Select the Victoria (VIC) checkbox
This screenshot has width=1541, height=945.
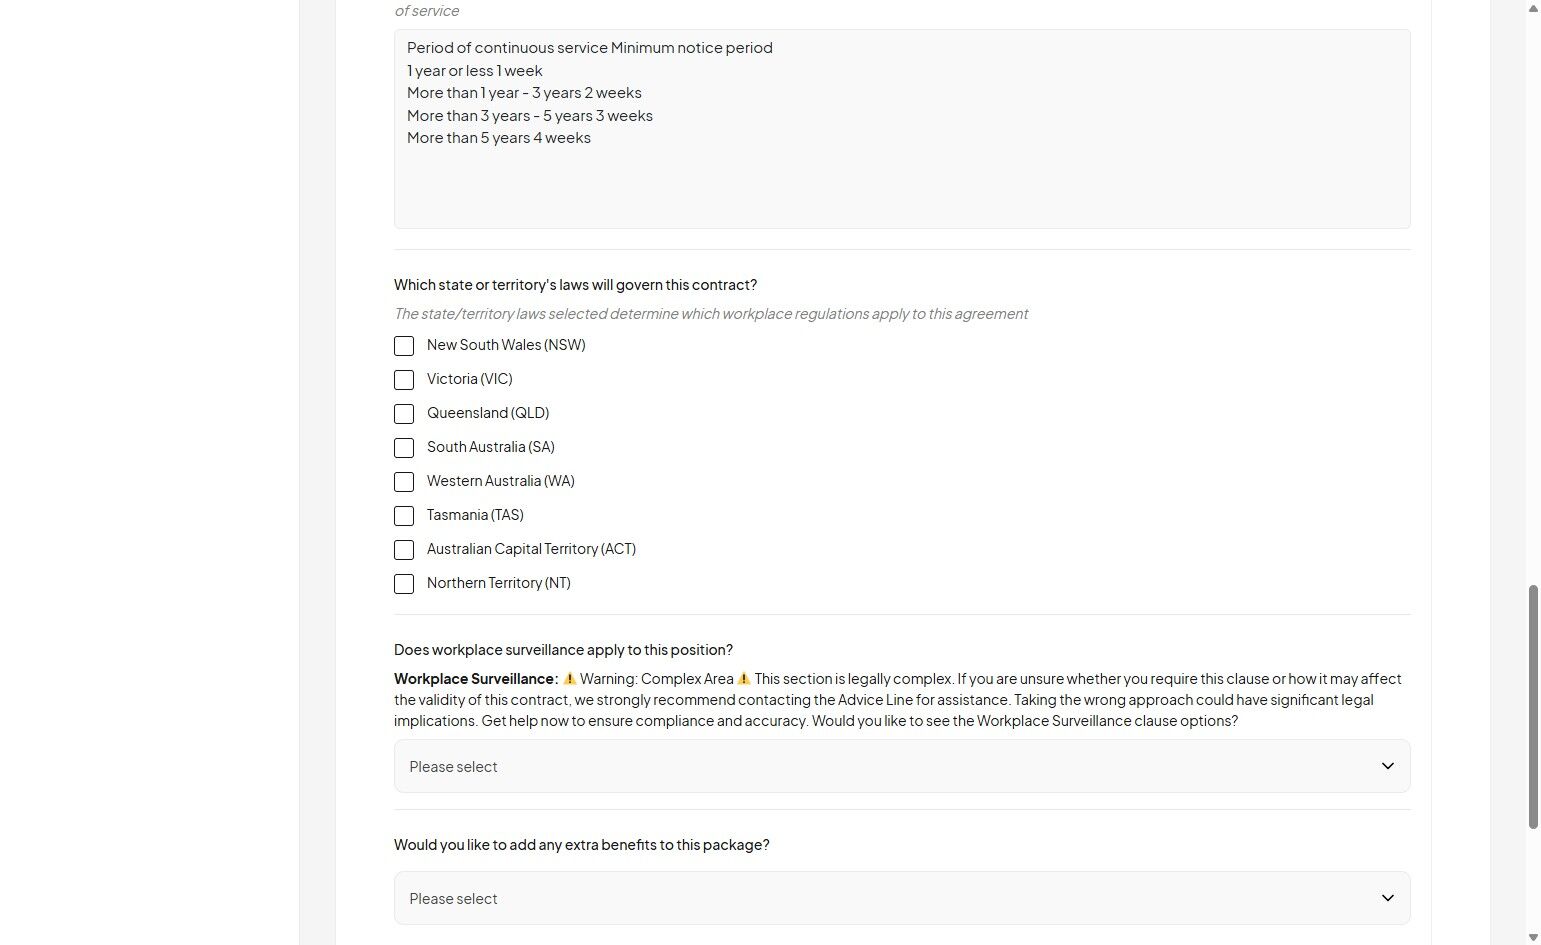click(x=404, y=380)
